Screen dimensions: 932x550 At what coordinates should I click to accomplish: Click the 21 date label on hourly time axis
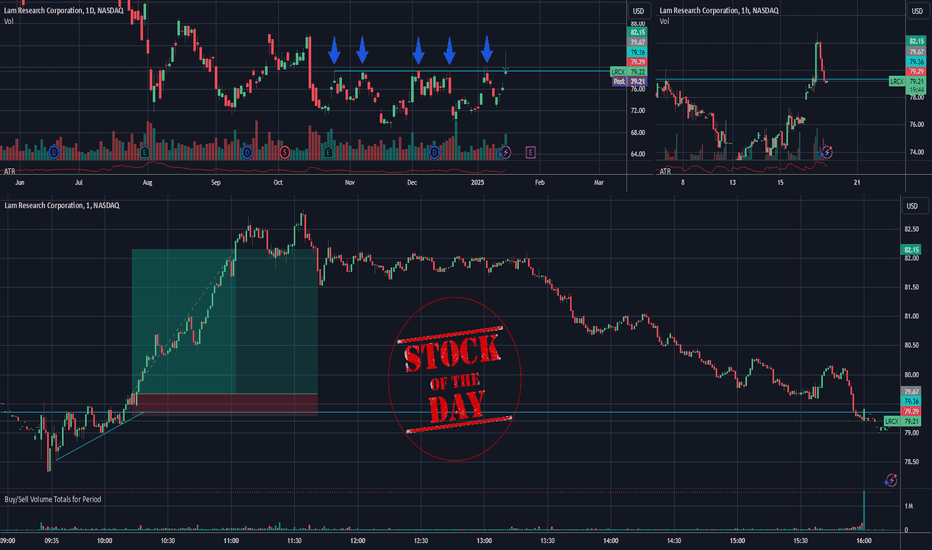point(857,183)
